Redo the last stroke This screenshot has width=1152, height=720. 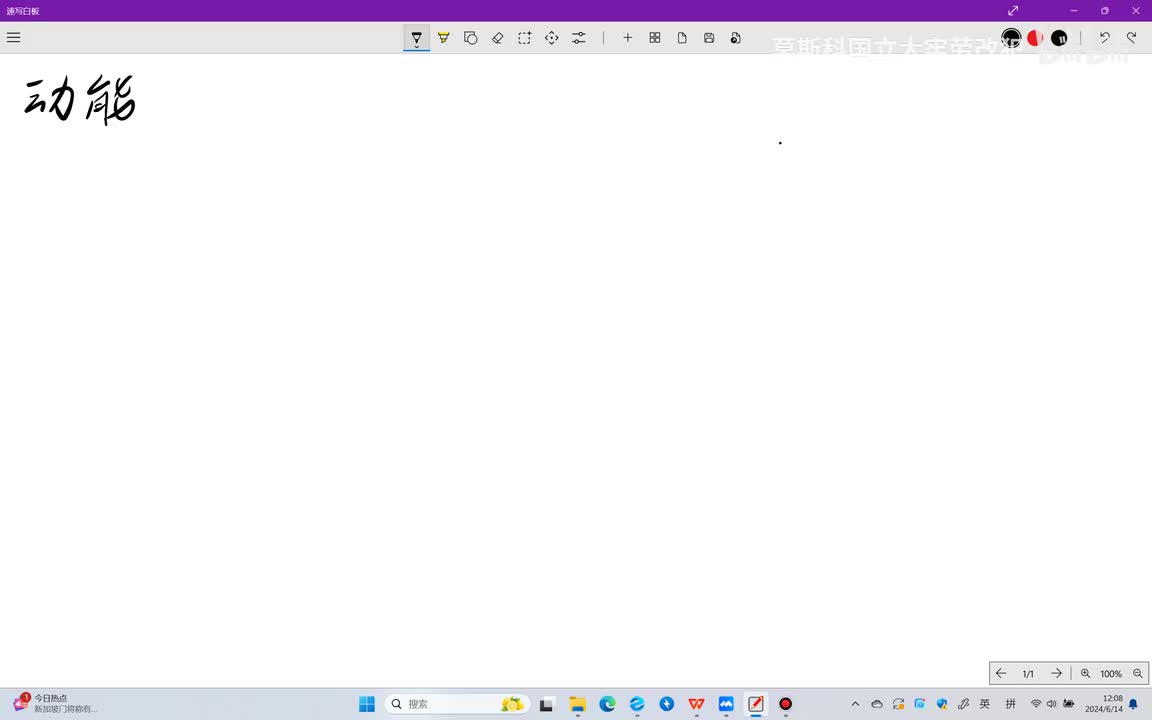(x=1131, y=37)
